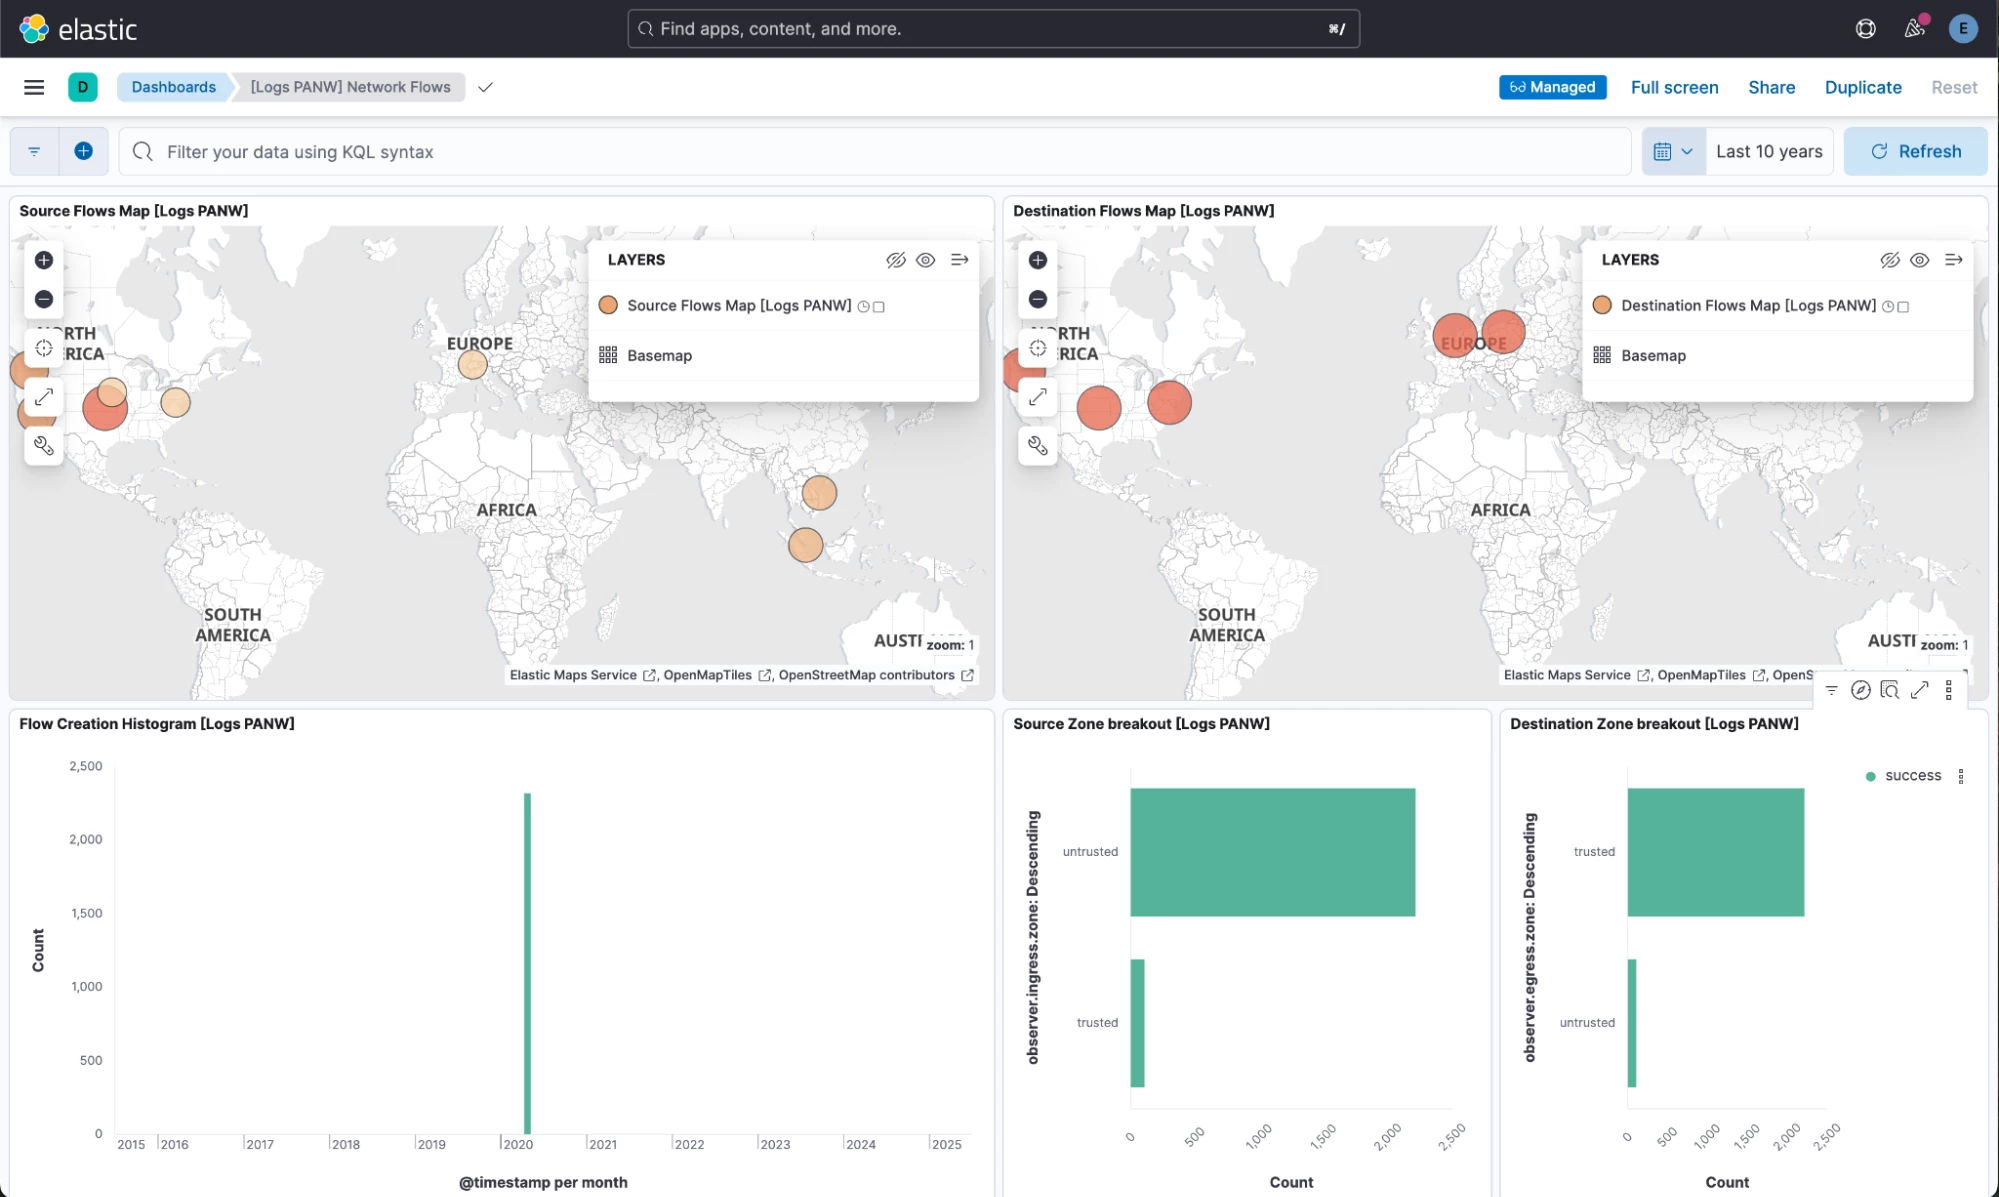Screen dimensions: 1999x1197
Task: Zoom out on Destination Flows Map
Action: (x=1038, y=299)
